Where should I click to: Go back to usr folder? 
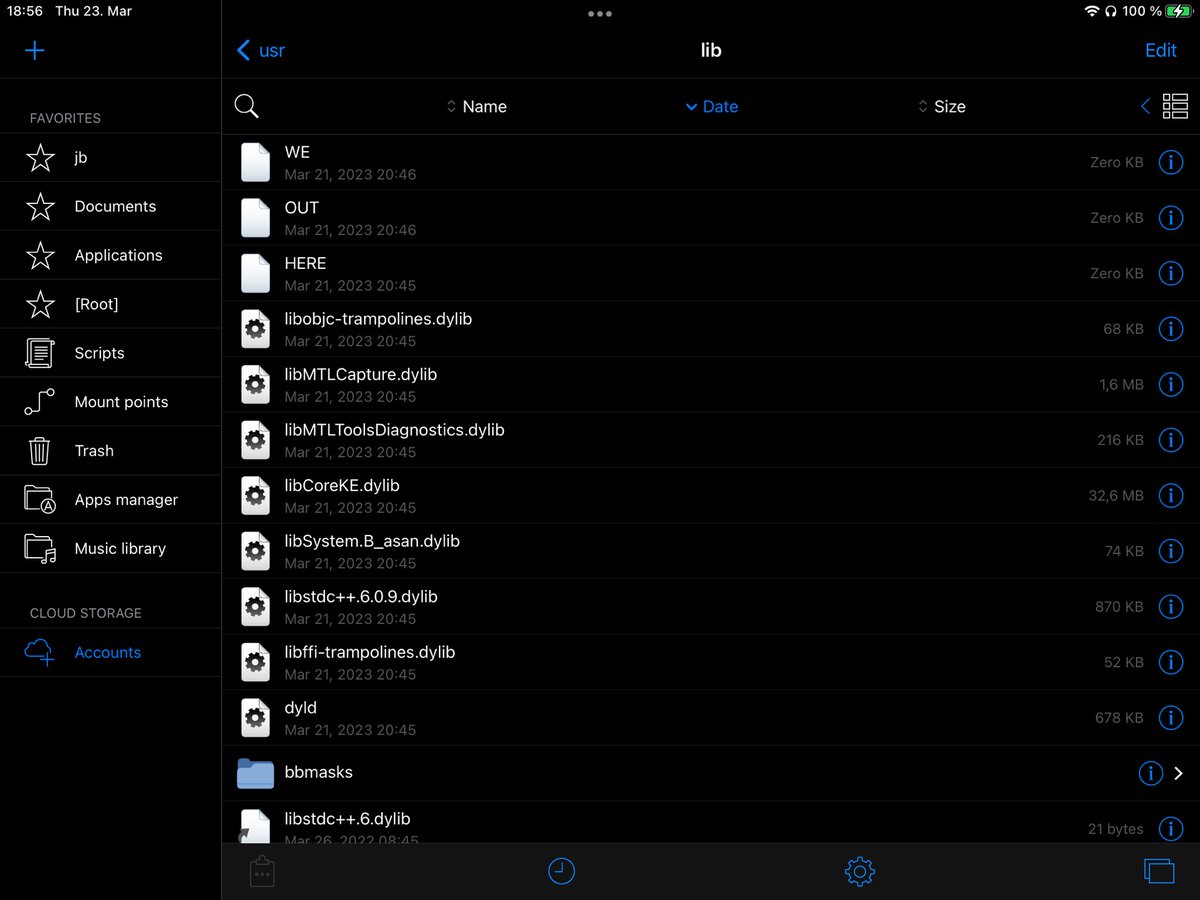261,50
